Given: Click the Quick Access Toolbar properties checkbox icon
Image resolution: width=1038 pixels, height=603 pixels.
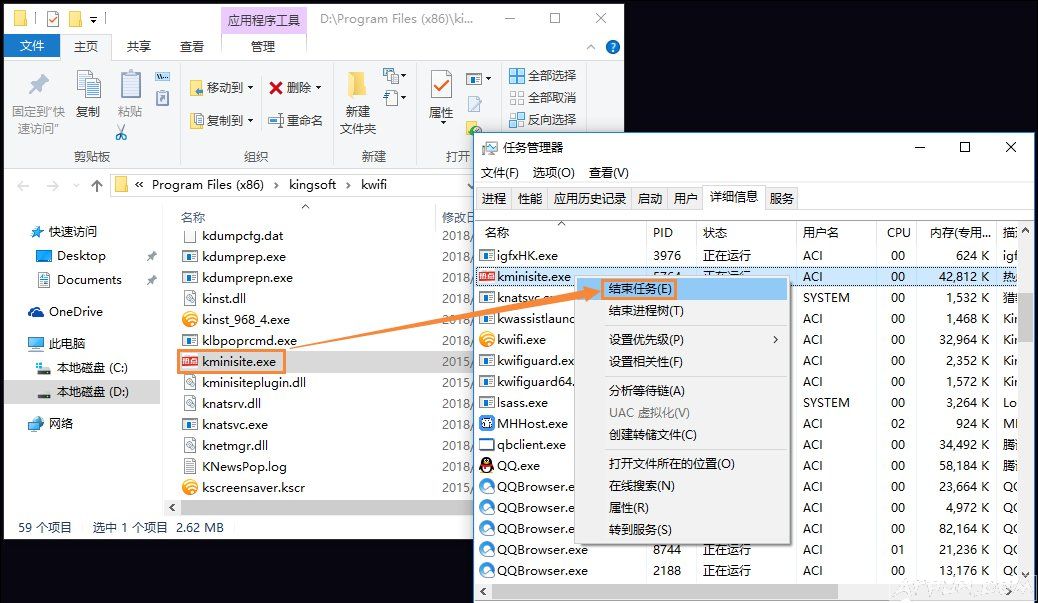Looking at the screenshot, I should point(53,19).
